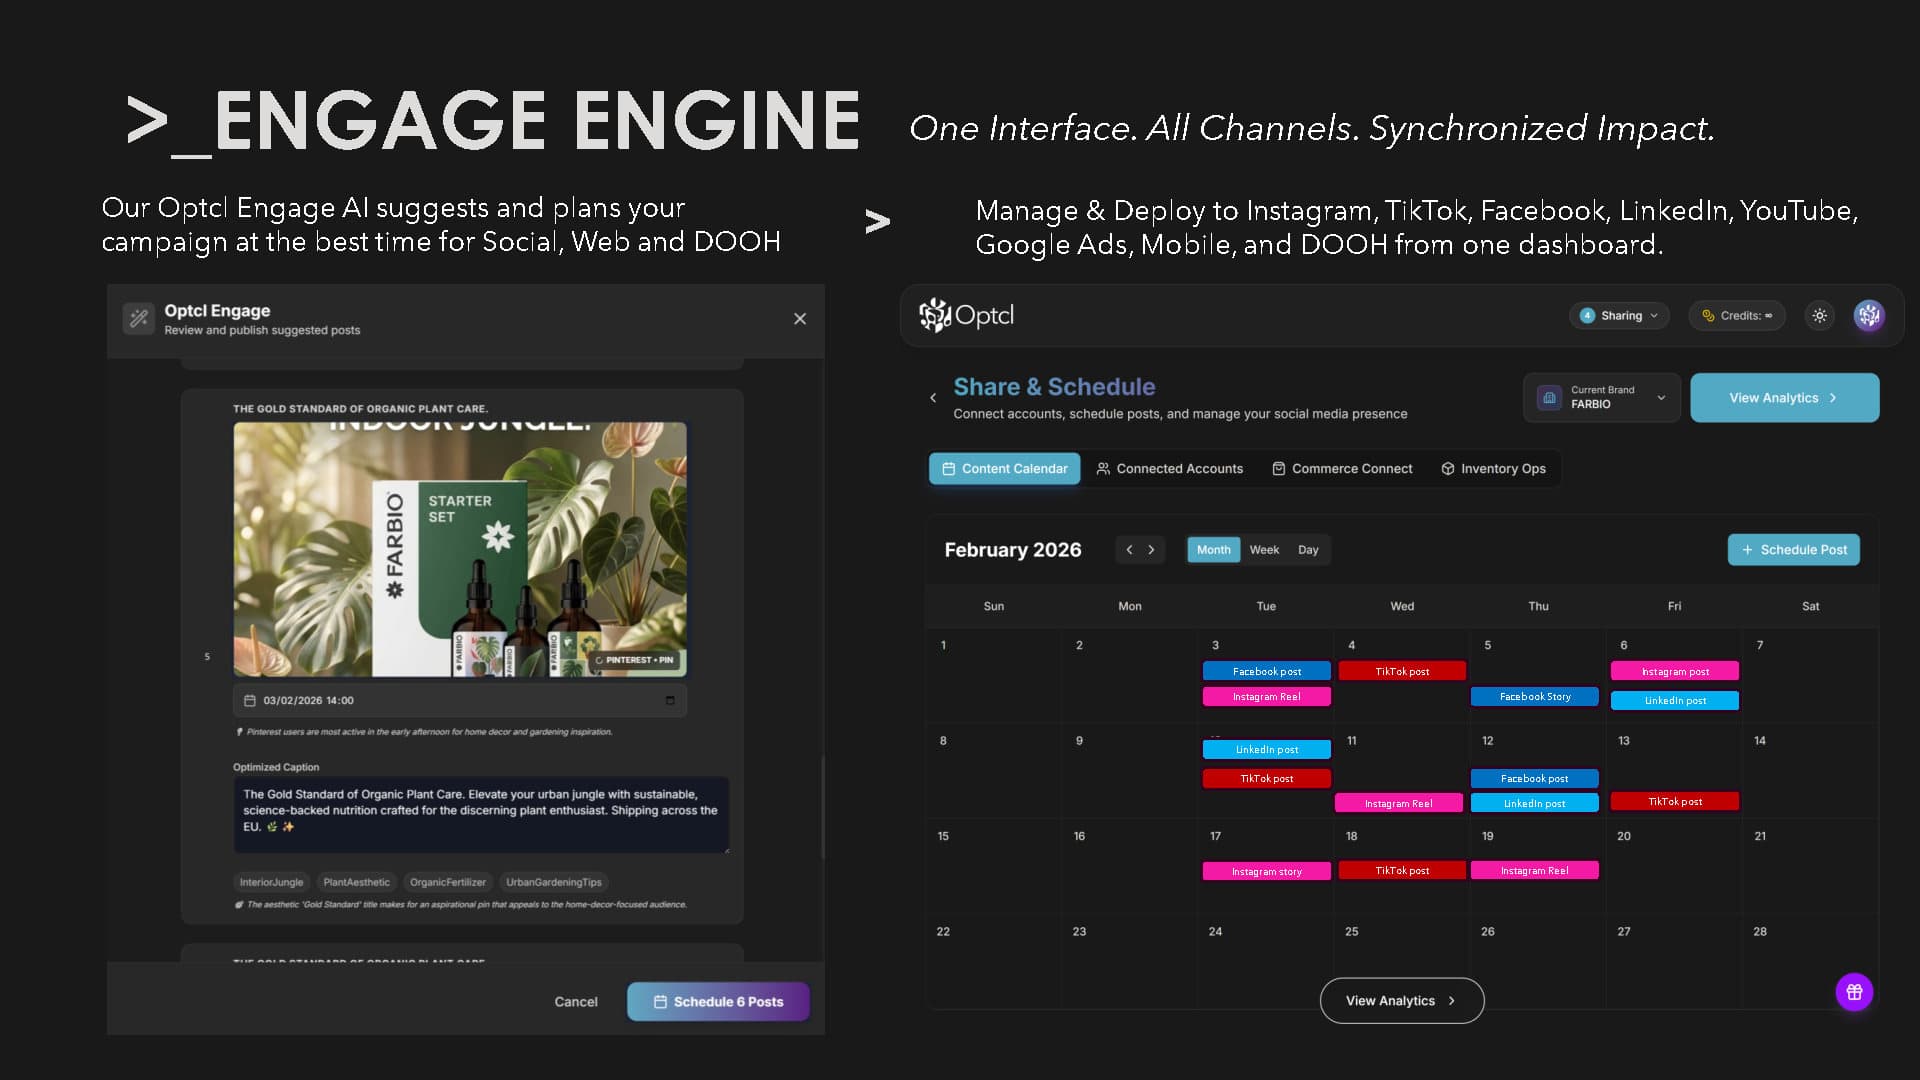Select the UrbanGardeningTips hashtag chip
This screenshot has height=1080, width=1920.
pos(554,882)
